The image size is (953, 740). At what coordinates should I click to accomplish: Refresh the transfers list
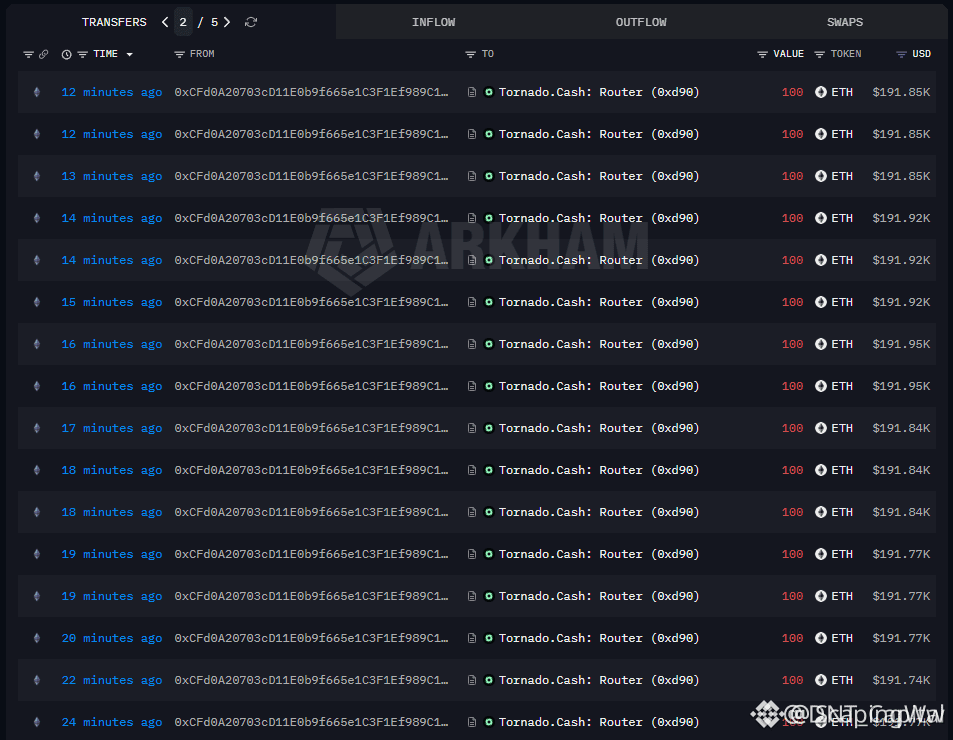(251, 22)
